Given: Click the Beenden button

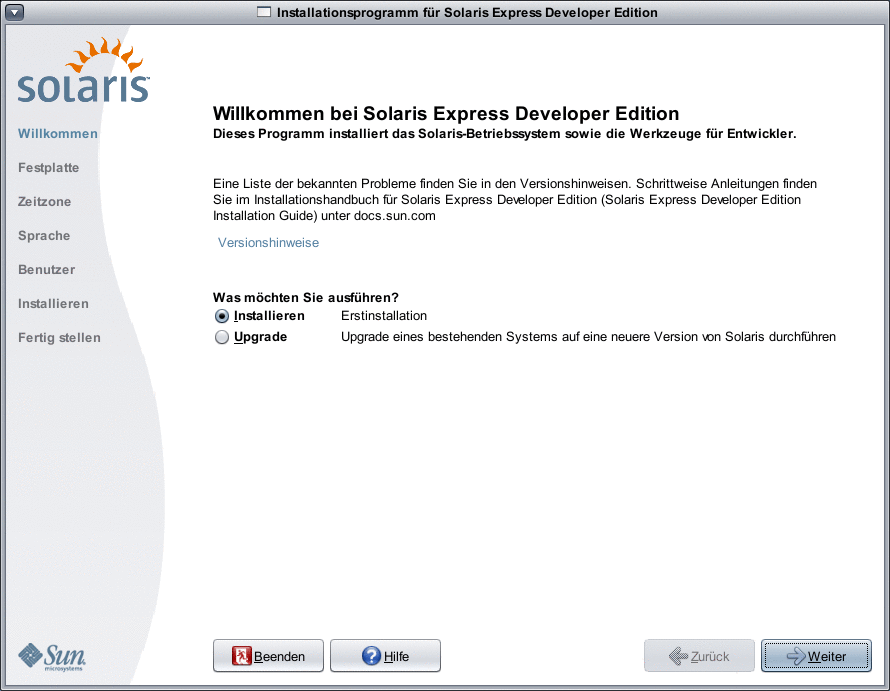Looking at the screenshot, I should 268,656.
